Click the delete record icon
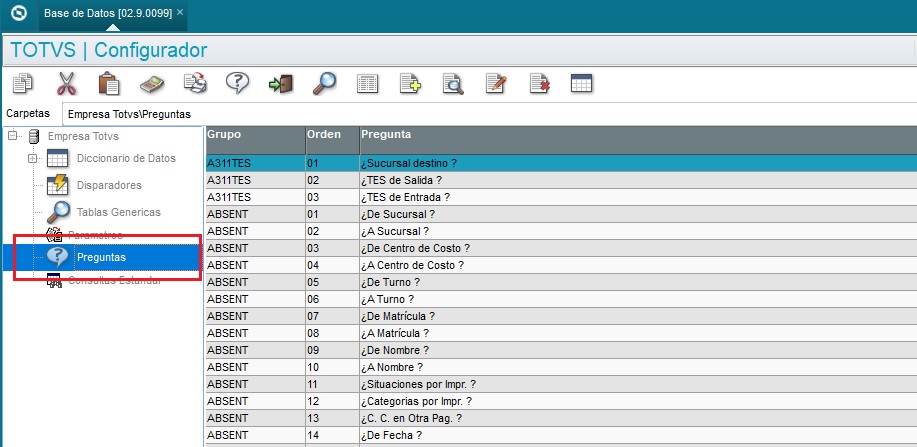 [539, 84]
